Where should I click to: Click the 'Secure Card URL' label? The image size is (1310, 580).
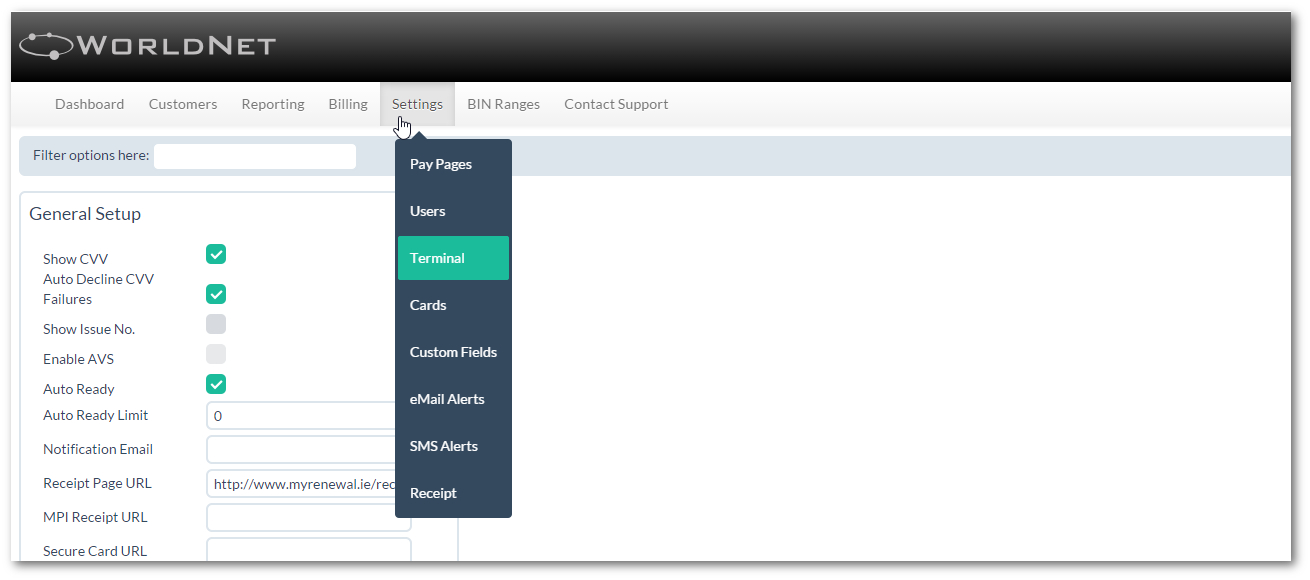[95, 551]
